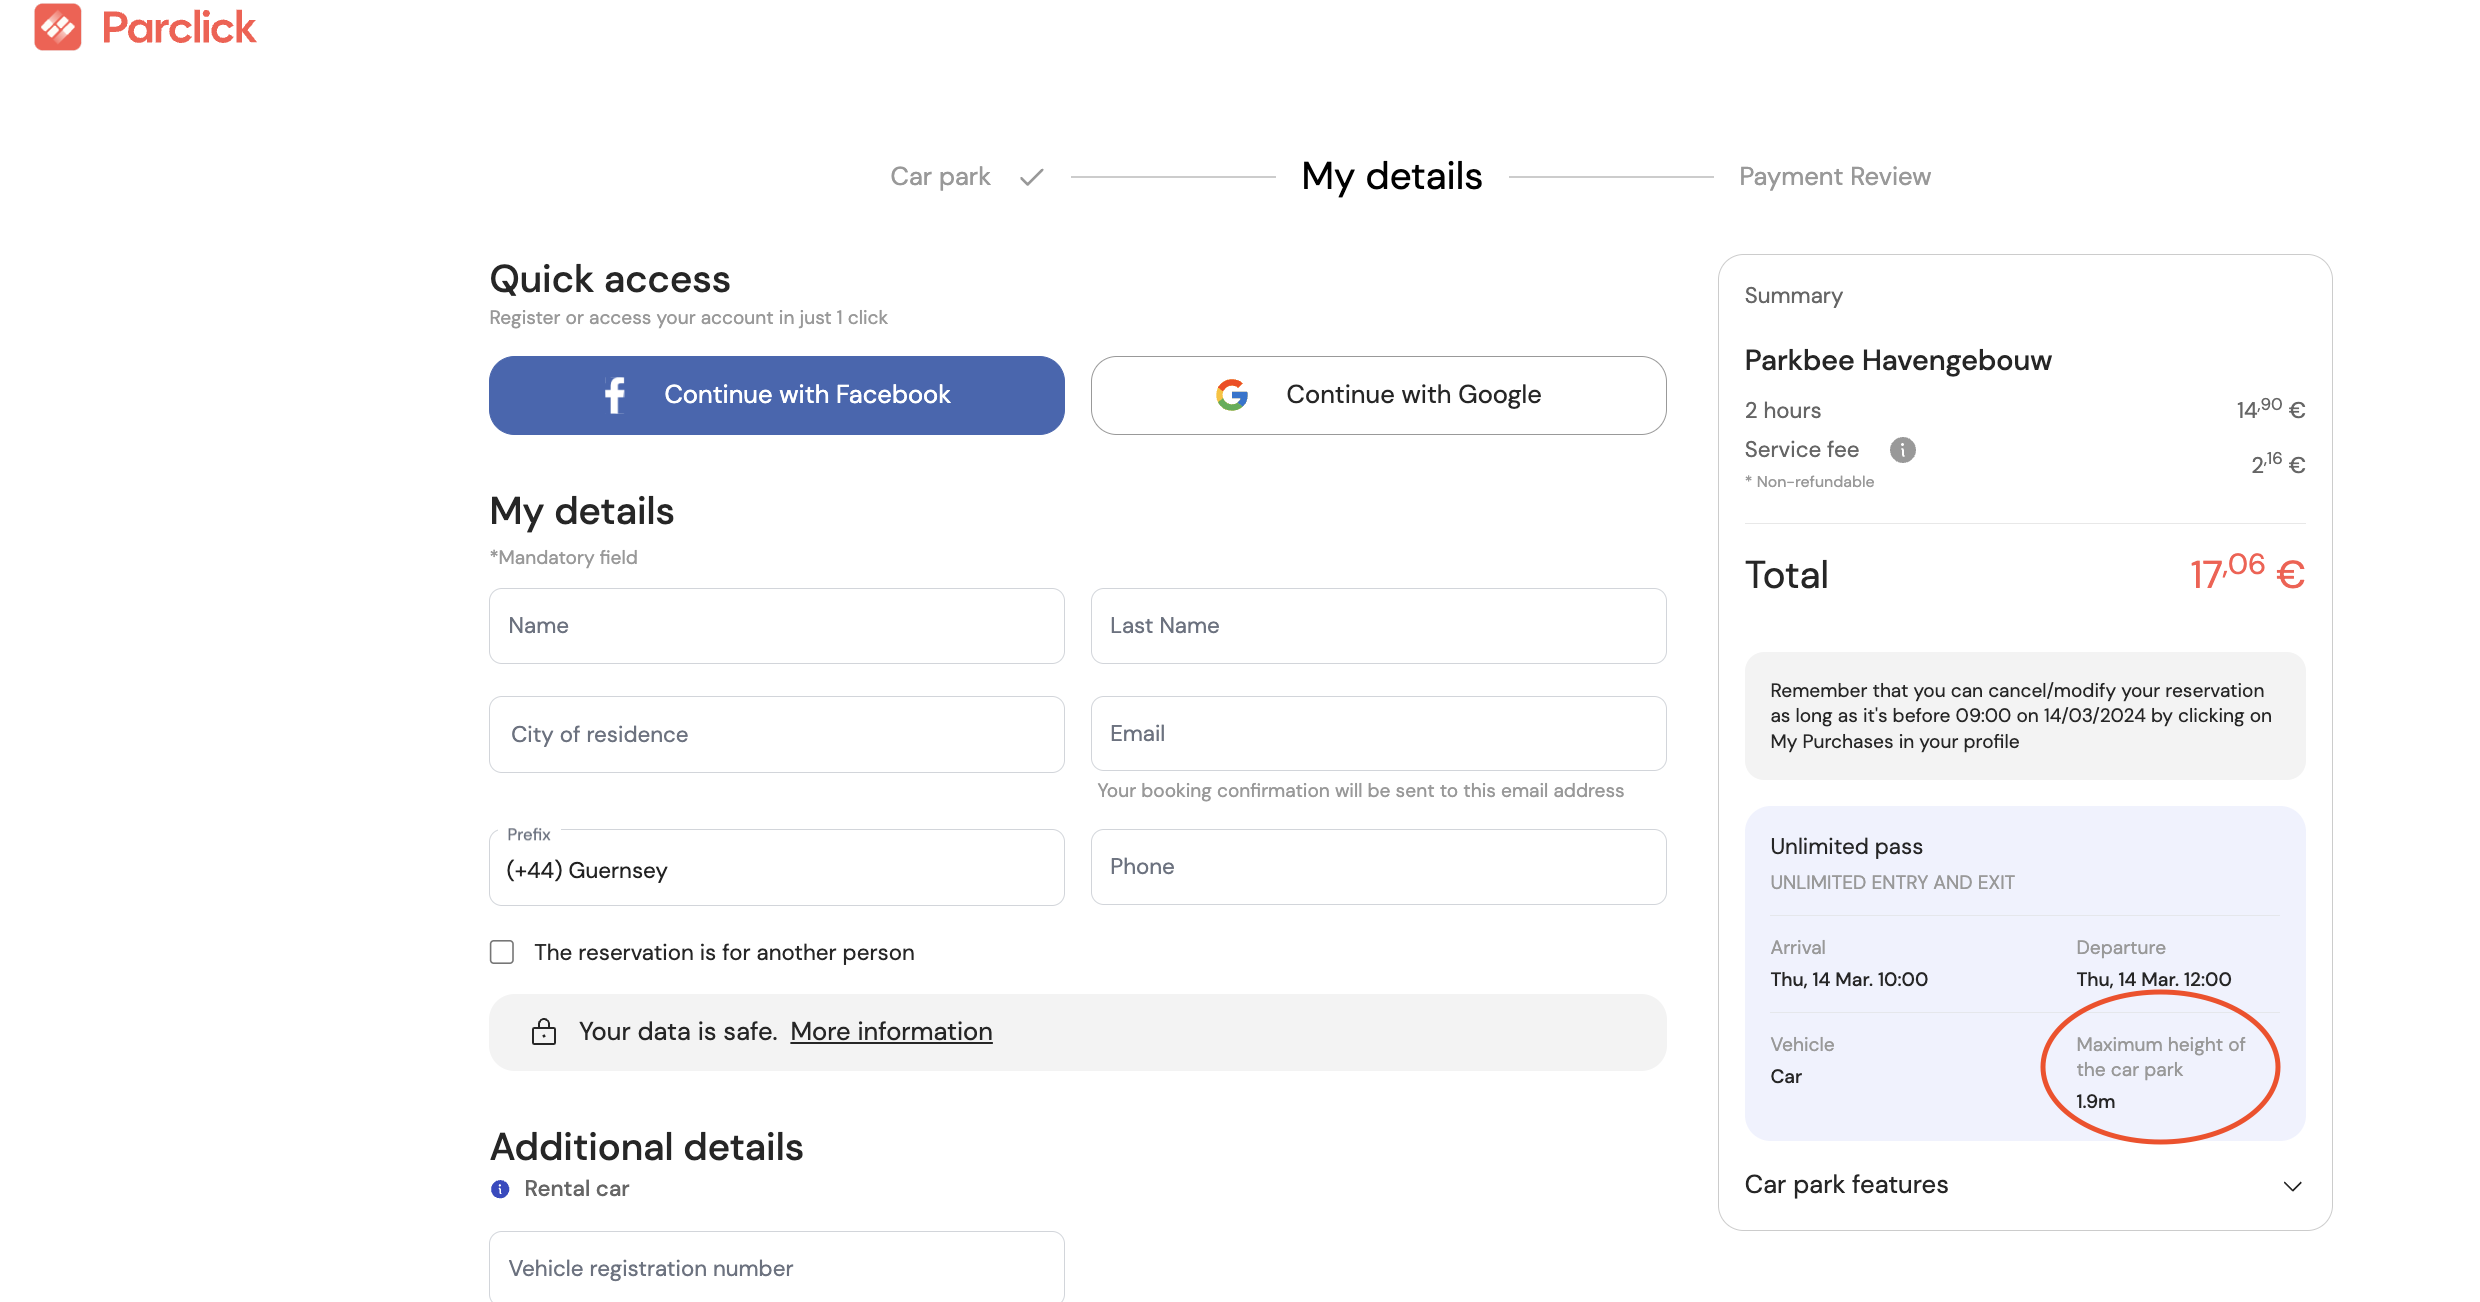Open the phone Prefix dropdown
Image resolution: width=2480 pixels, height=1302 pixels.
(776, 869)
